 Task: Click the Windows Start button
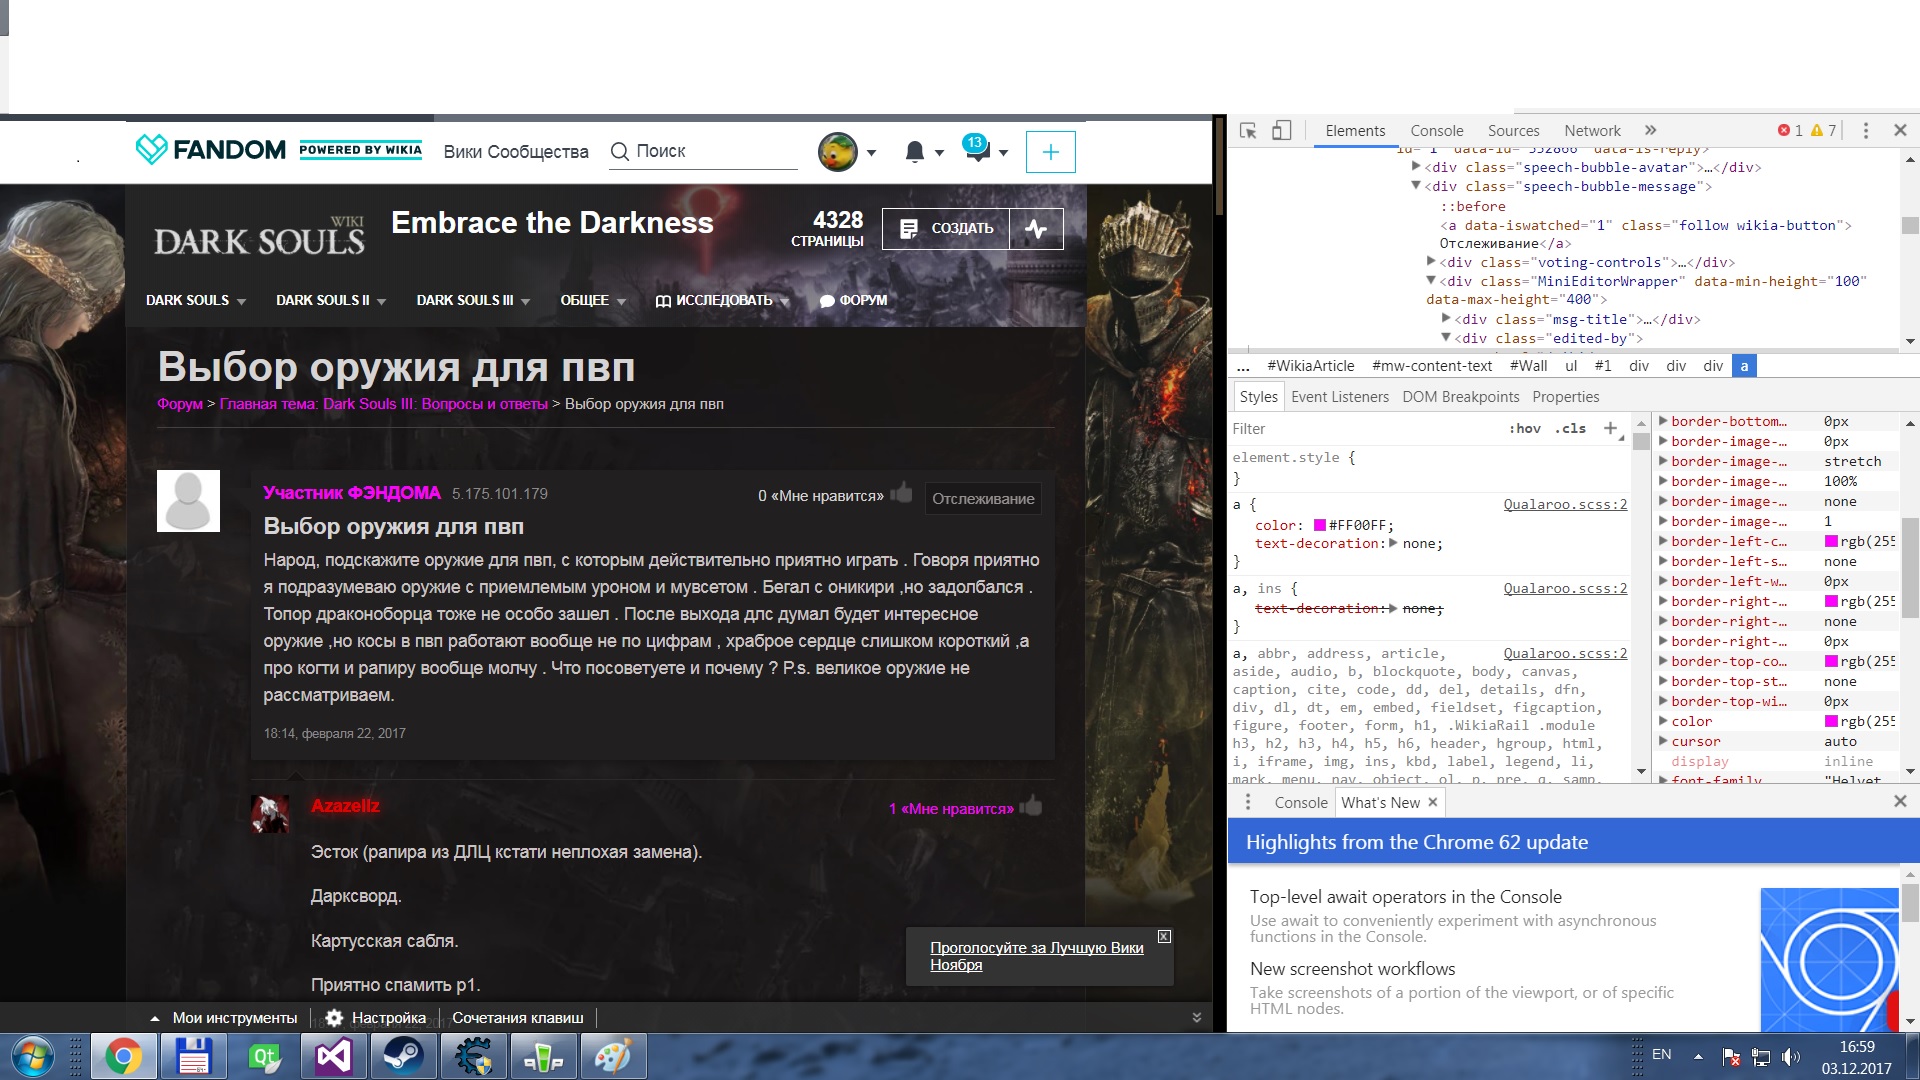[x=33, y=1057]
